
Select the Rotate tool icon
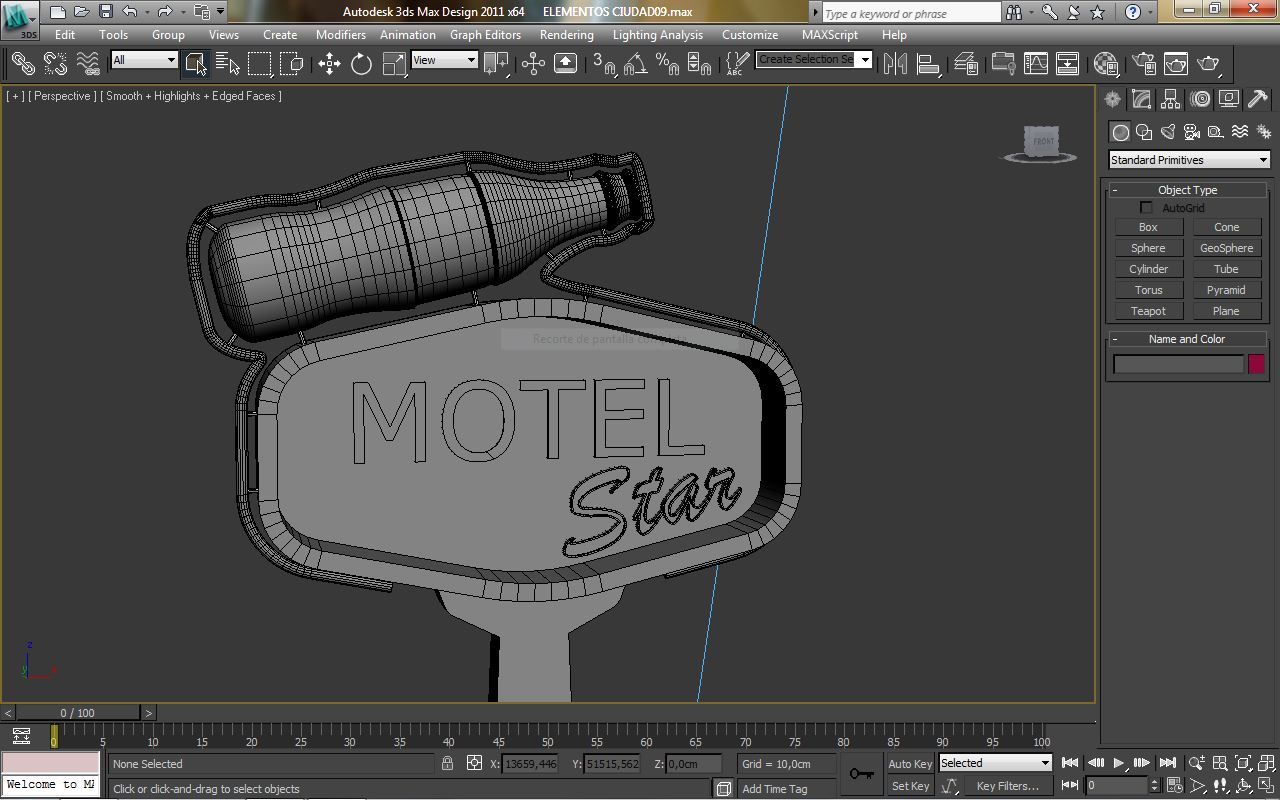pos(361,63)
